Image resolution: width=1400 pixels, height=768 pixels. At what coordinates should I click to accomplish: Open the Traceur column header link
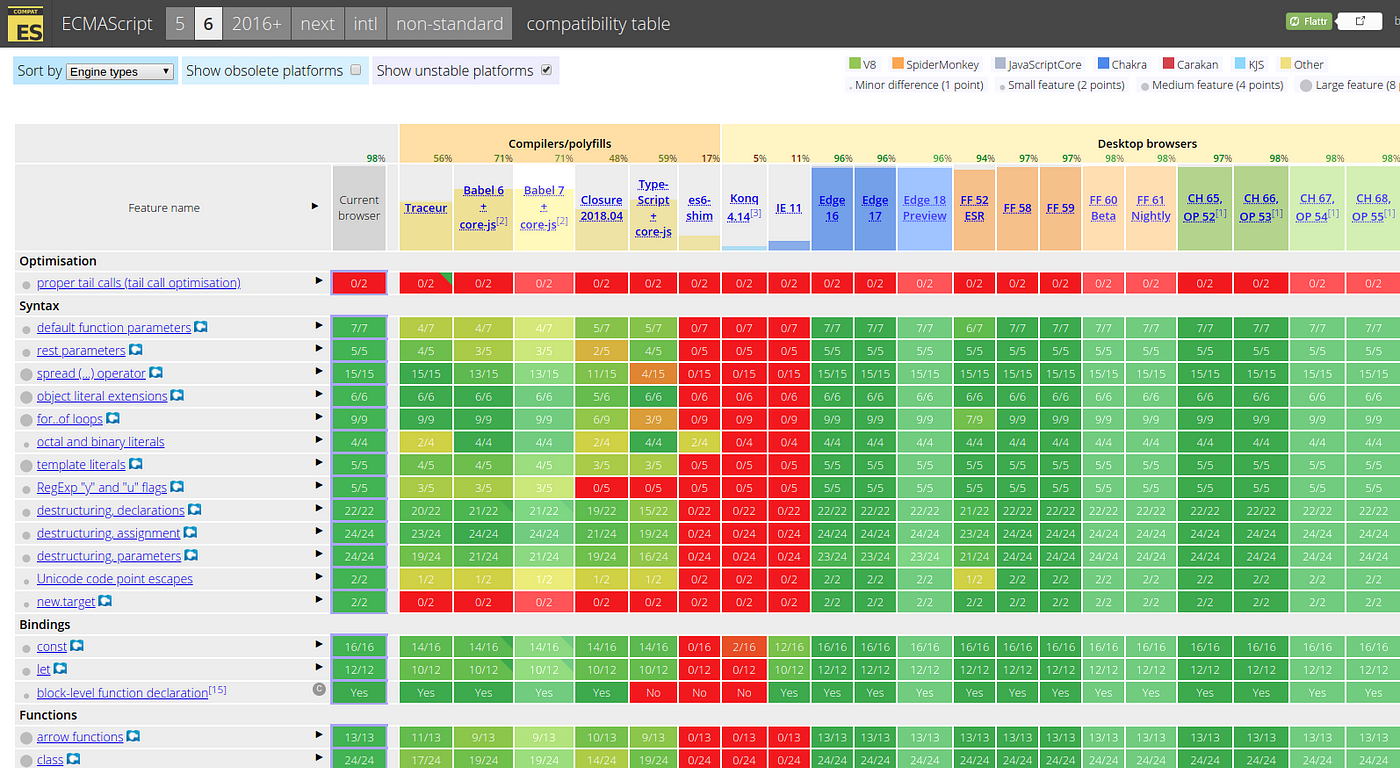tap(426, 208)
